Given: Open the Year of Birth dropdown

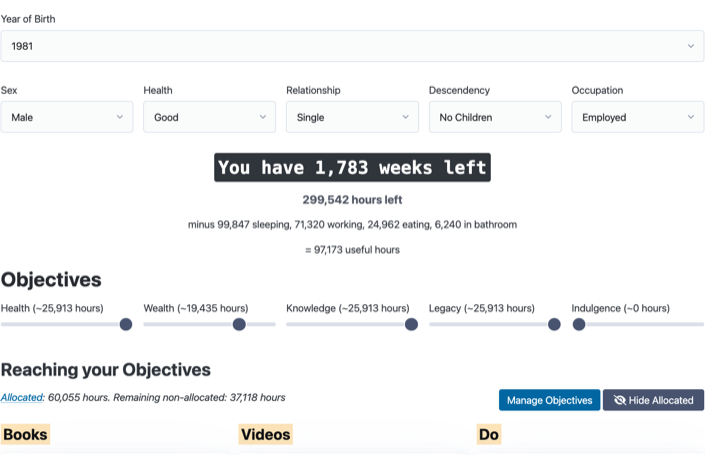Looking at the screenshot, I should [350, 46].
